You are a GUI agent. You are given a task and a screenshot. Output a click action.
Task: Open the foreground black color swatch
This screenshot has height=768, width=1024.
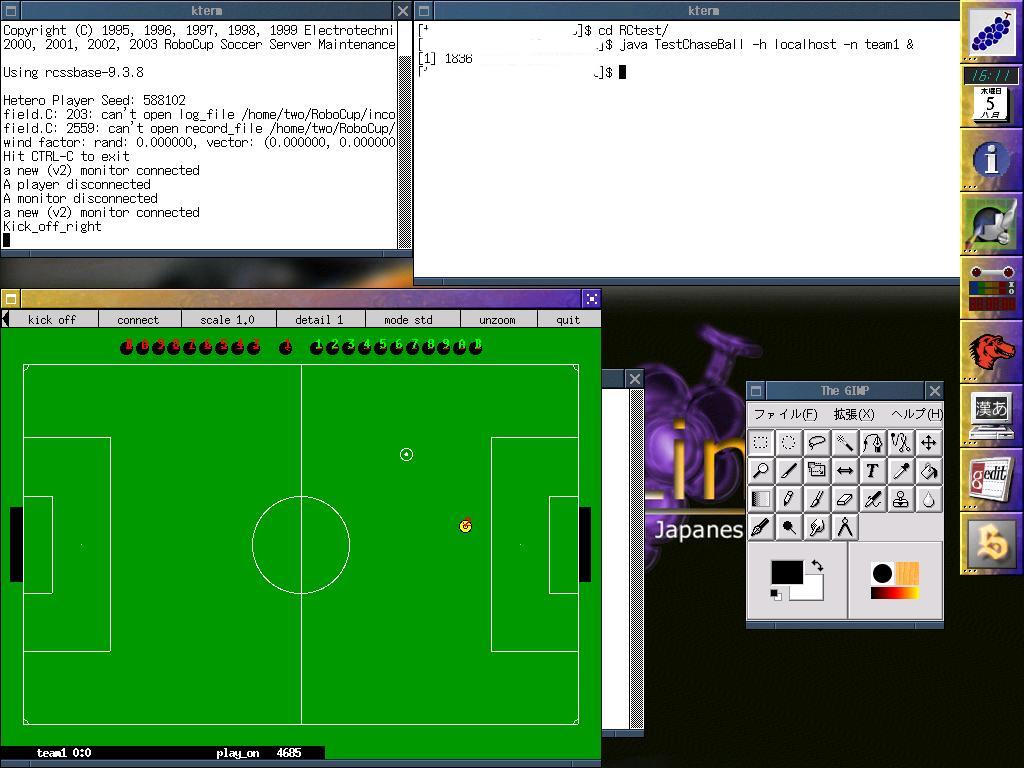786,571
